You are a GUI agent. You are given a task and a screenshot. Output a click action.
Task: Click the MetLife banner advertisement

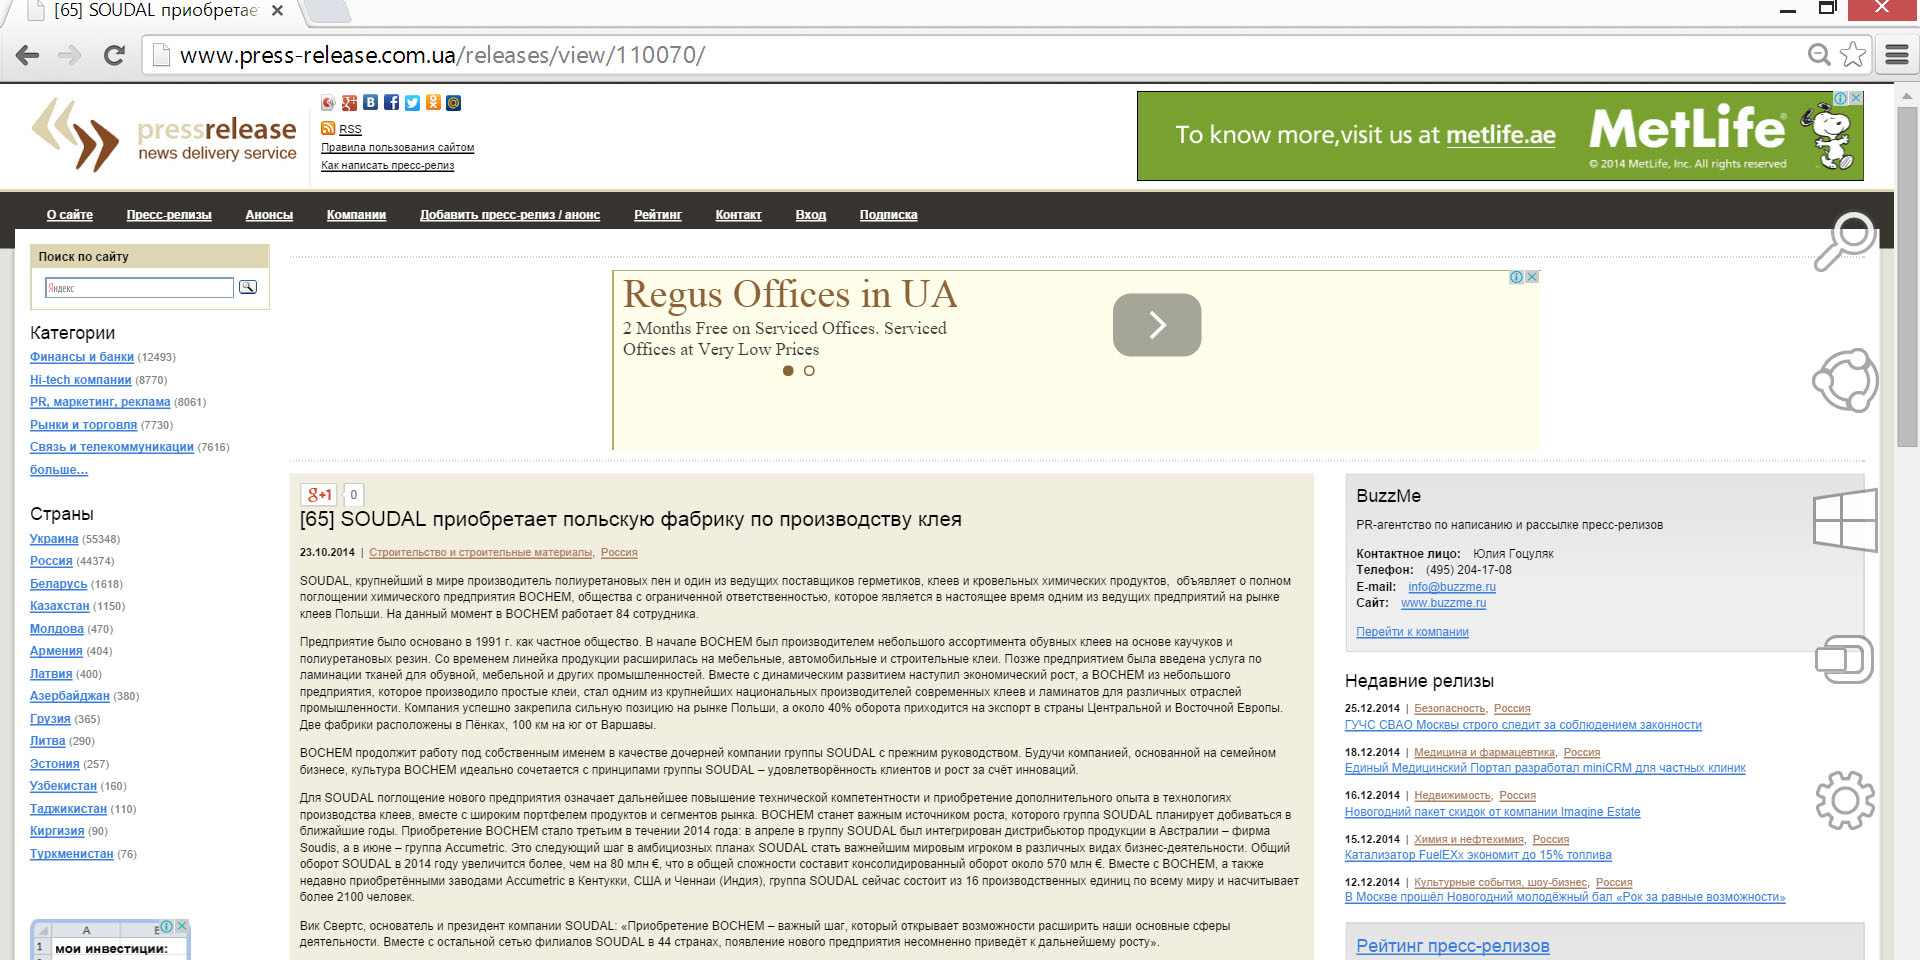pos(1500,136)
